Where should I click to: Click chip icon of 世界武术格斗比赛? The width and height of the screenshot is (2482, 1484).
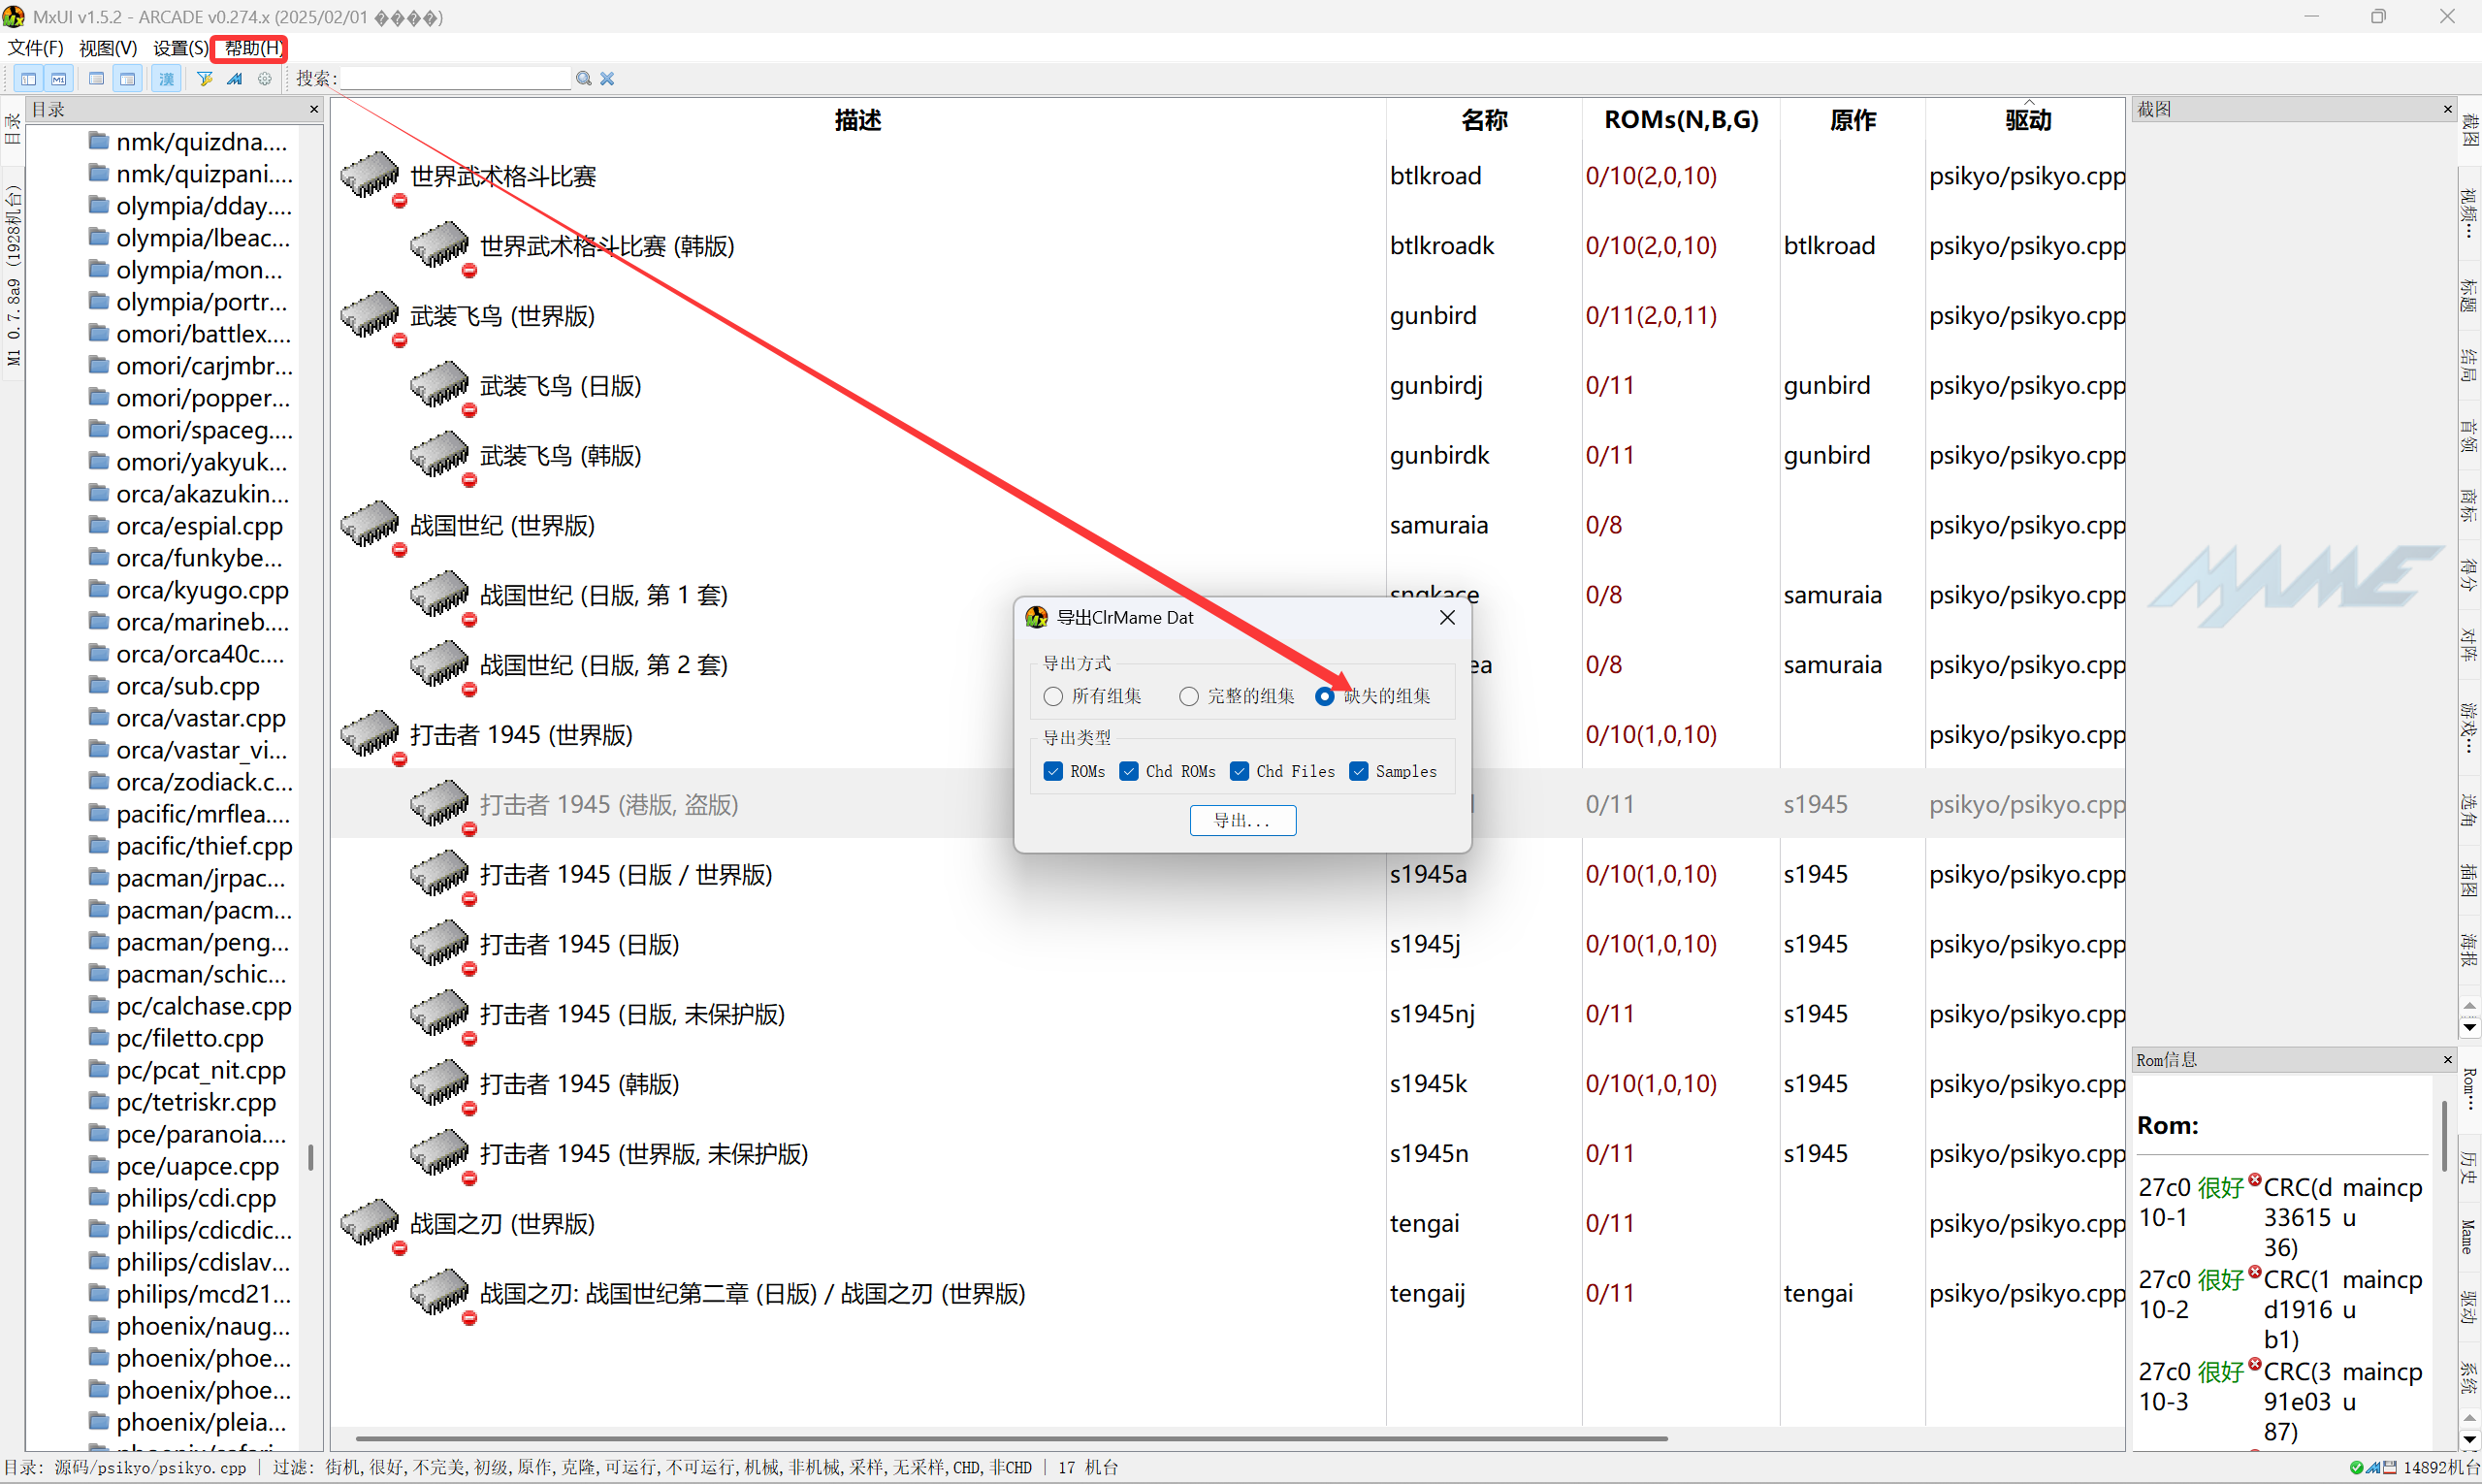coord(370,174)
